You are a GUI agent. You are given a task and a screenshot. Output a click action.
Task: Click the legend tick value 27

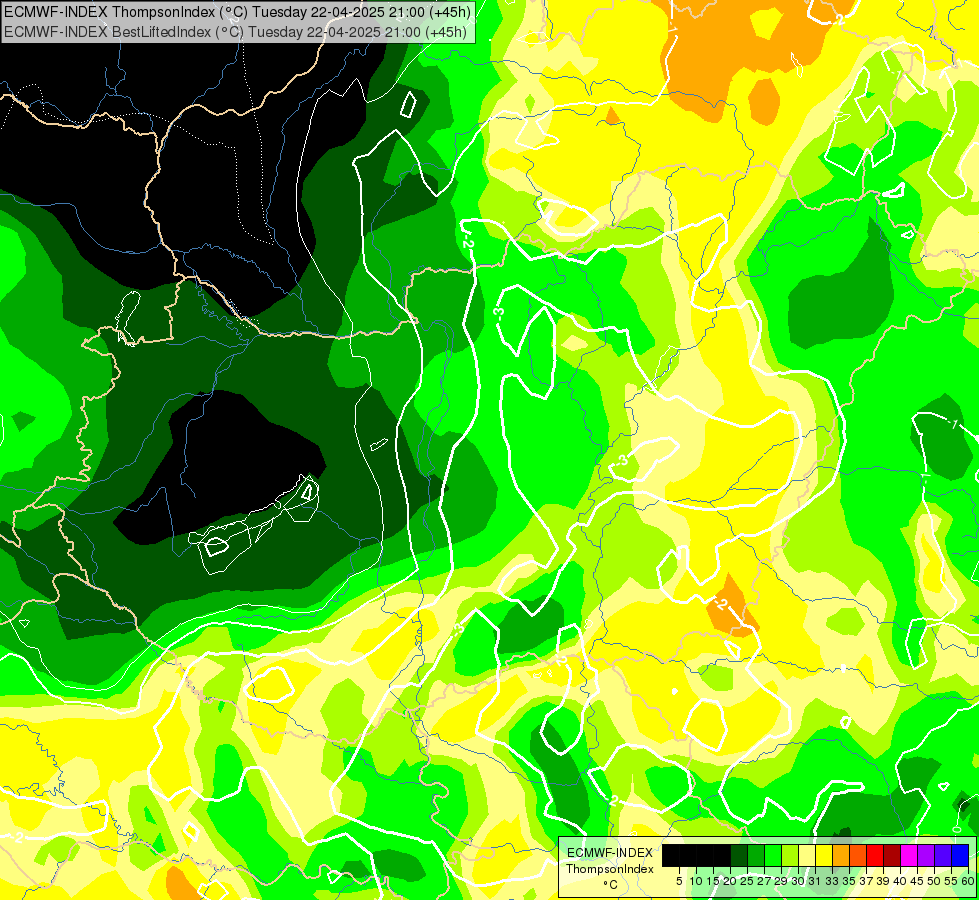[x=764, y=881]
